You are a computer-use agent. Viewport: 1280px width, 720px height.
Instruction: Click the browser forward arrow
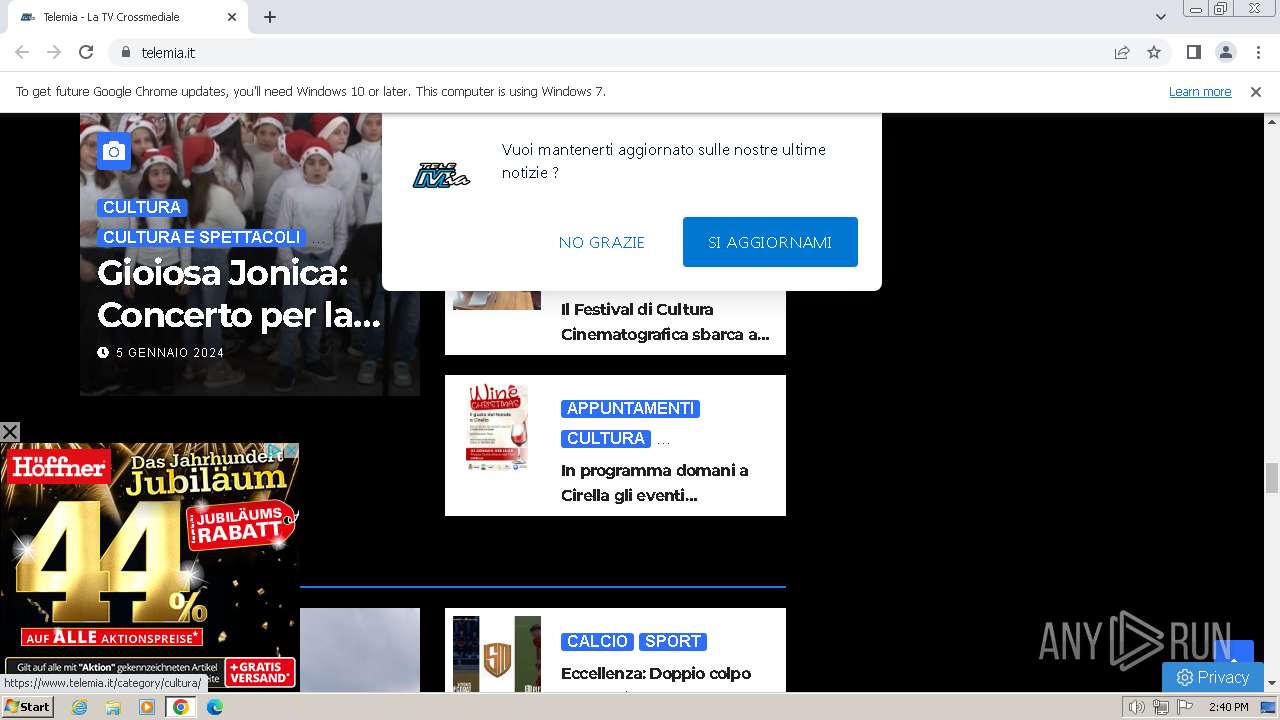click(54, 52)
